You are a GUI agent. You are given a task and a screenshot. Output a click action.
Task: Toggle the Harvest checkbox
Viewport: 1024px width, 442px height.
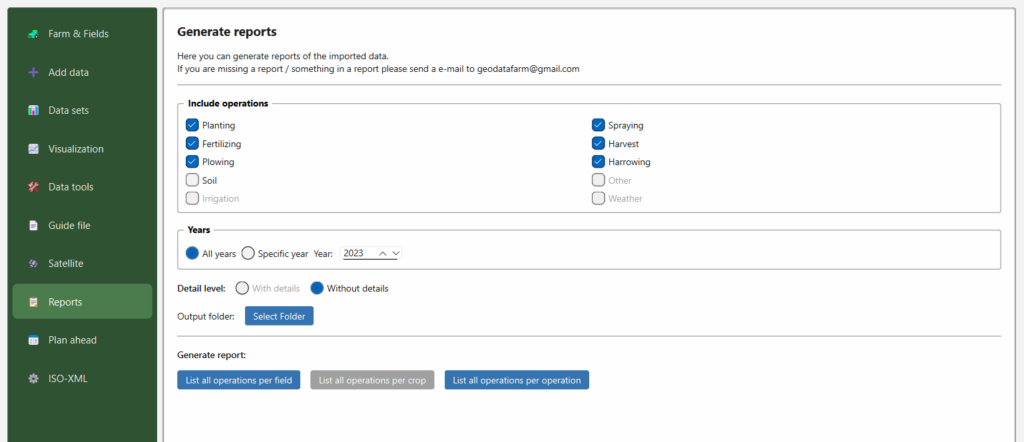click(x=598, y=143)
